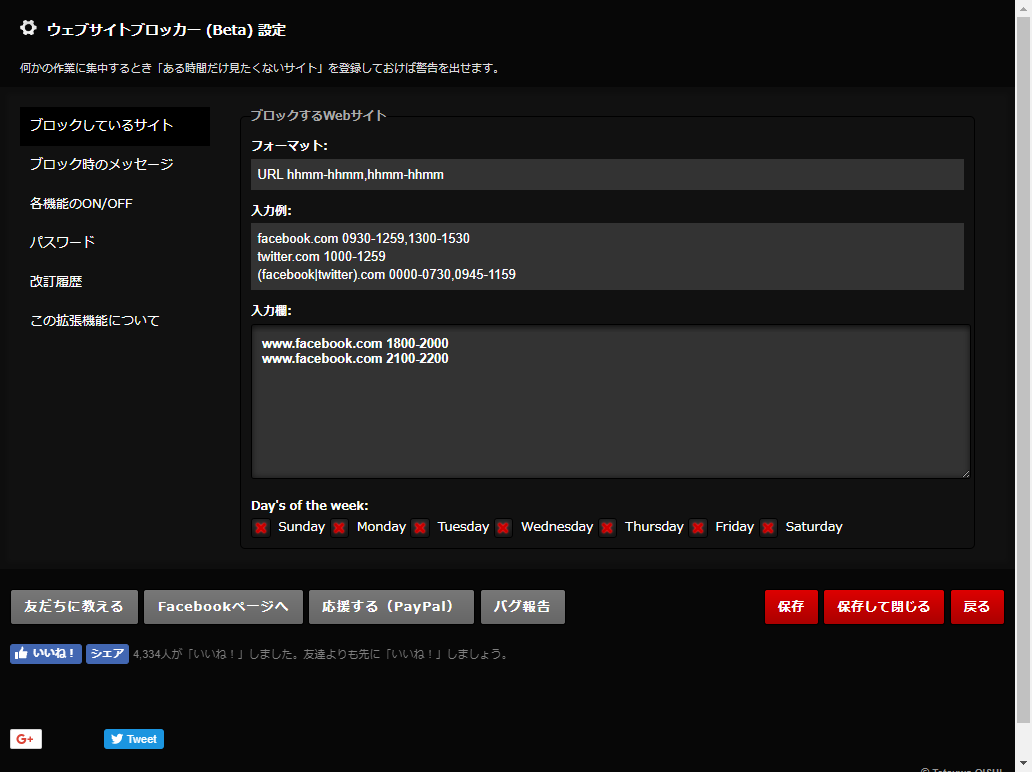Click the Facebook シェア button
This screenshot has height=772, width=1032.
pos(107,654)
